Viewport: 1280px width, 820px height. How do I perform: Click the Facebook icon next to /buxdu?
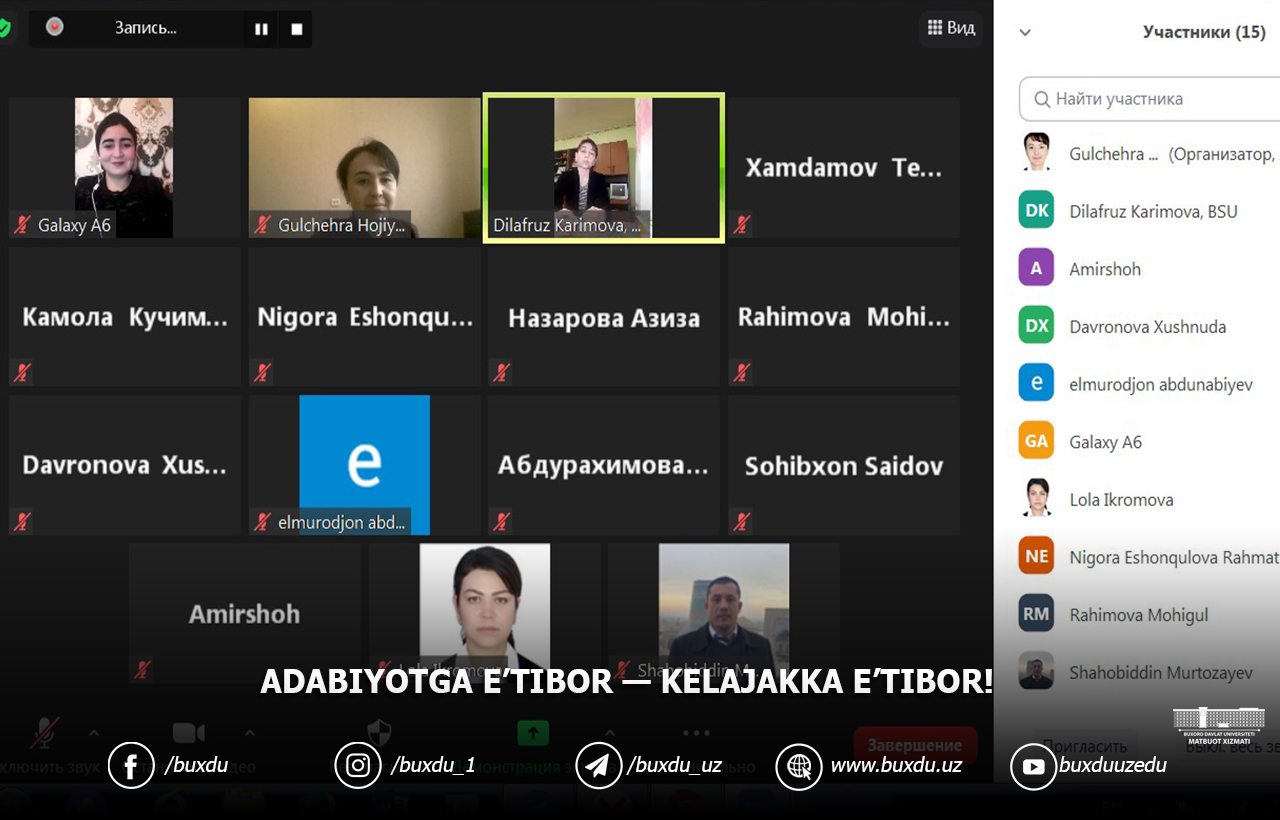point(131,766)
